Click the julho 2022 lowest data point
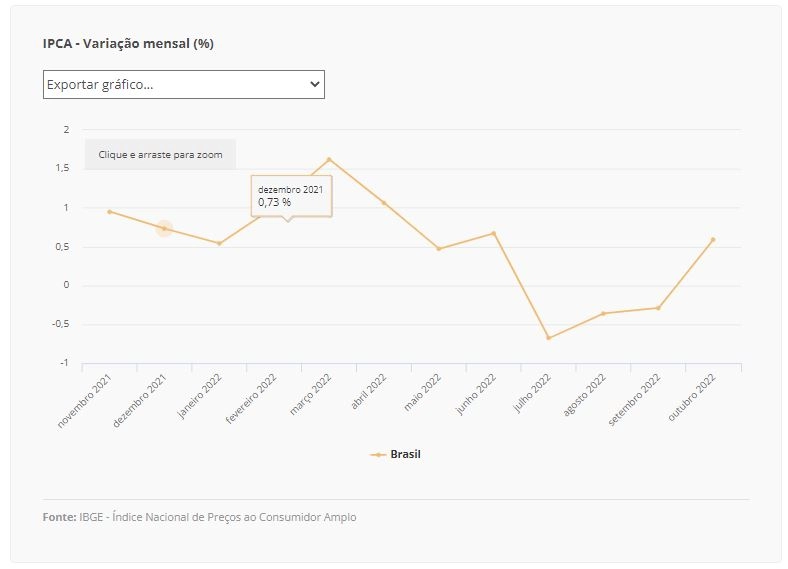Screen dimensions: 788x569 (x=549, y=338)
